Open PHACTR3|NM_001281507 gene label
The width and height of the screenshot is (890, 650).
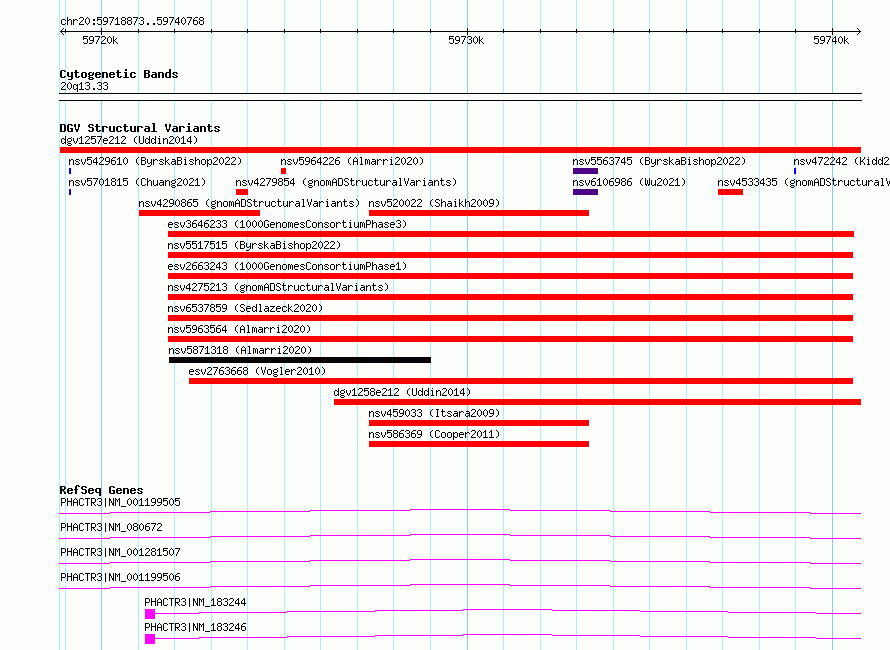(x=120, y=552)
